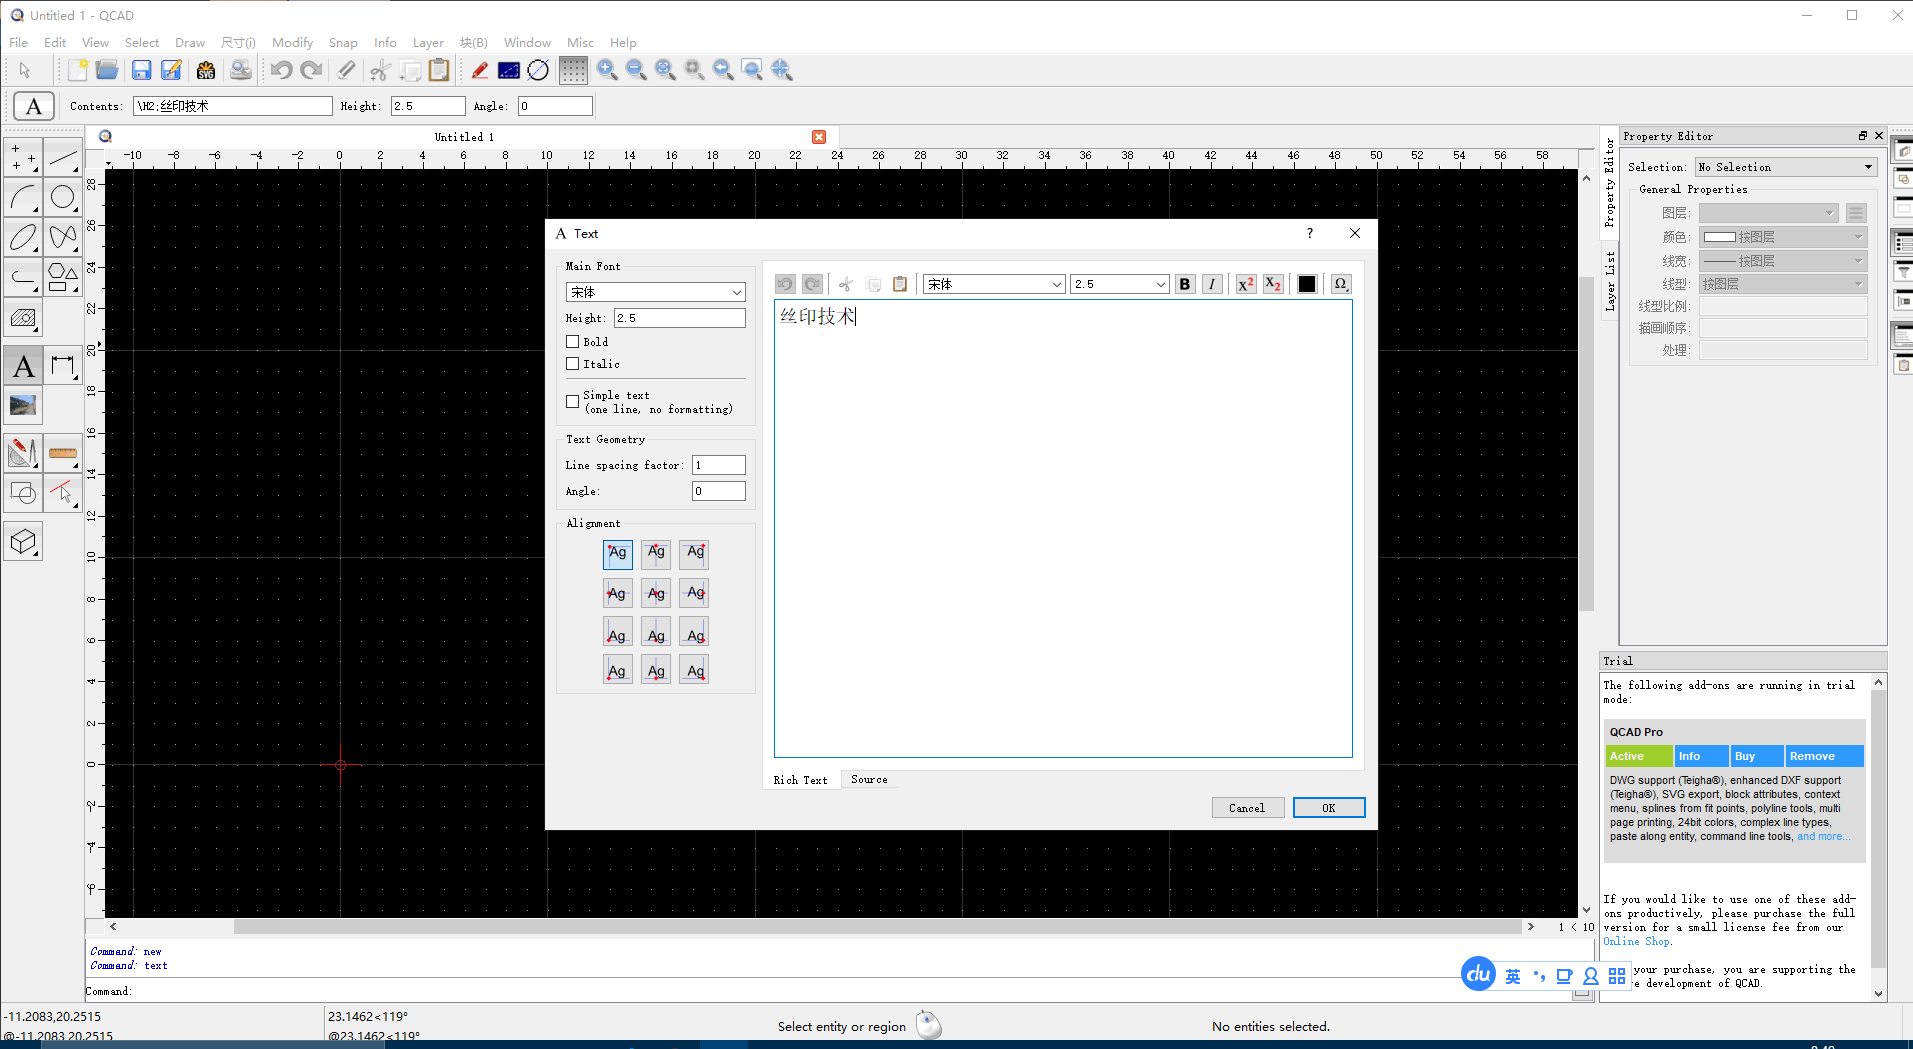
Task: Click the Zoom In icon on the main toolbar
Action: coord(607,70)
